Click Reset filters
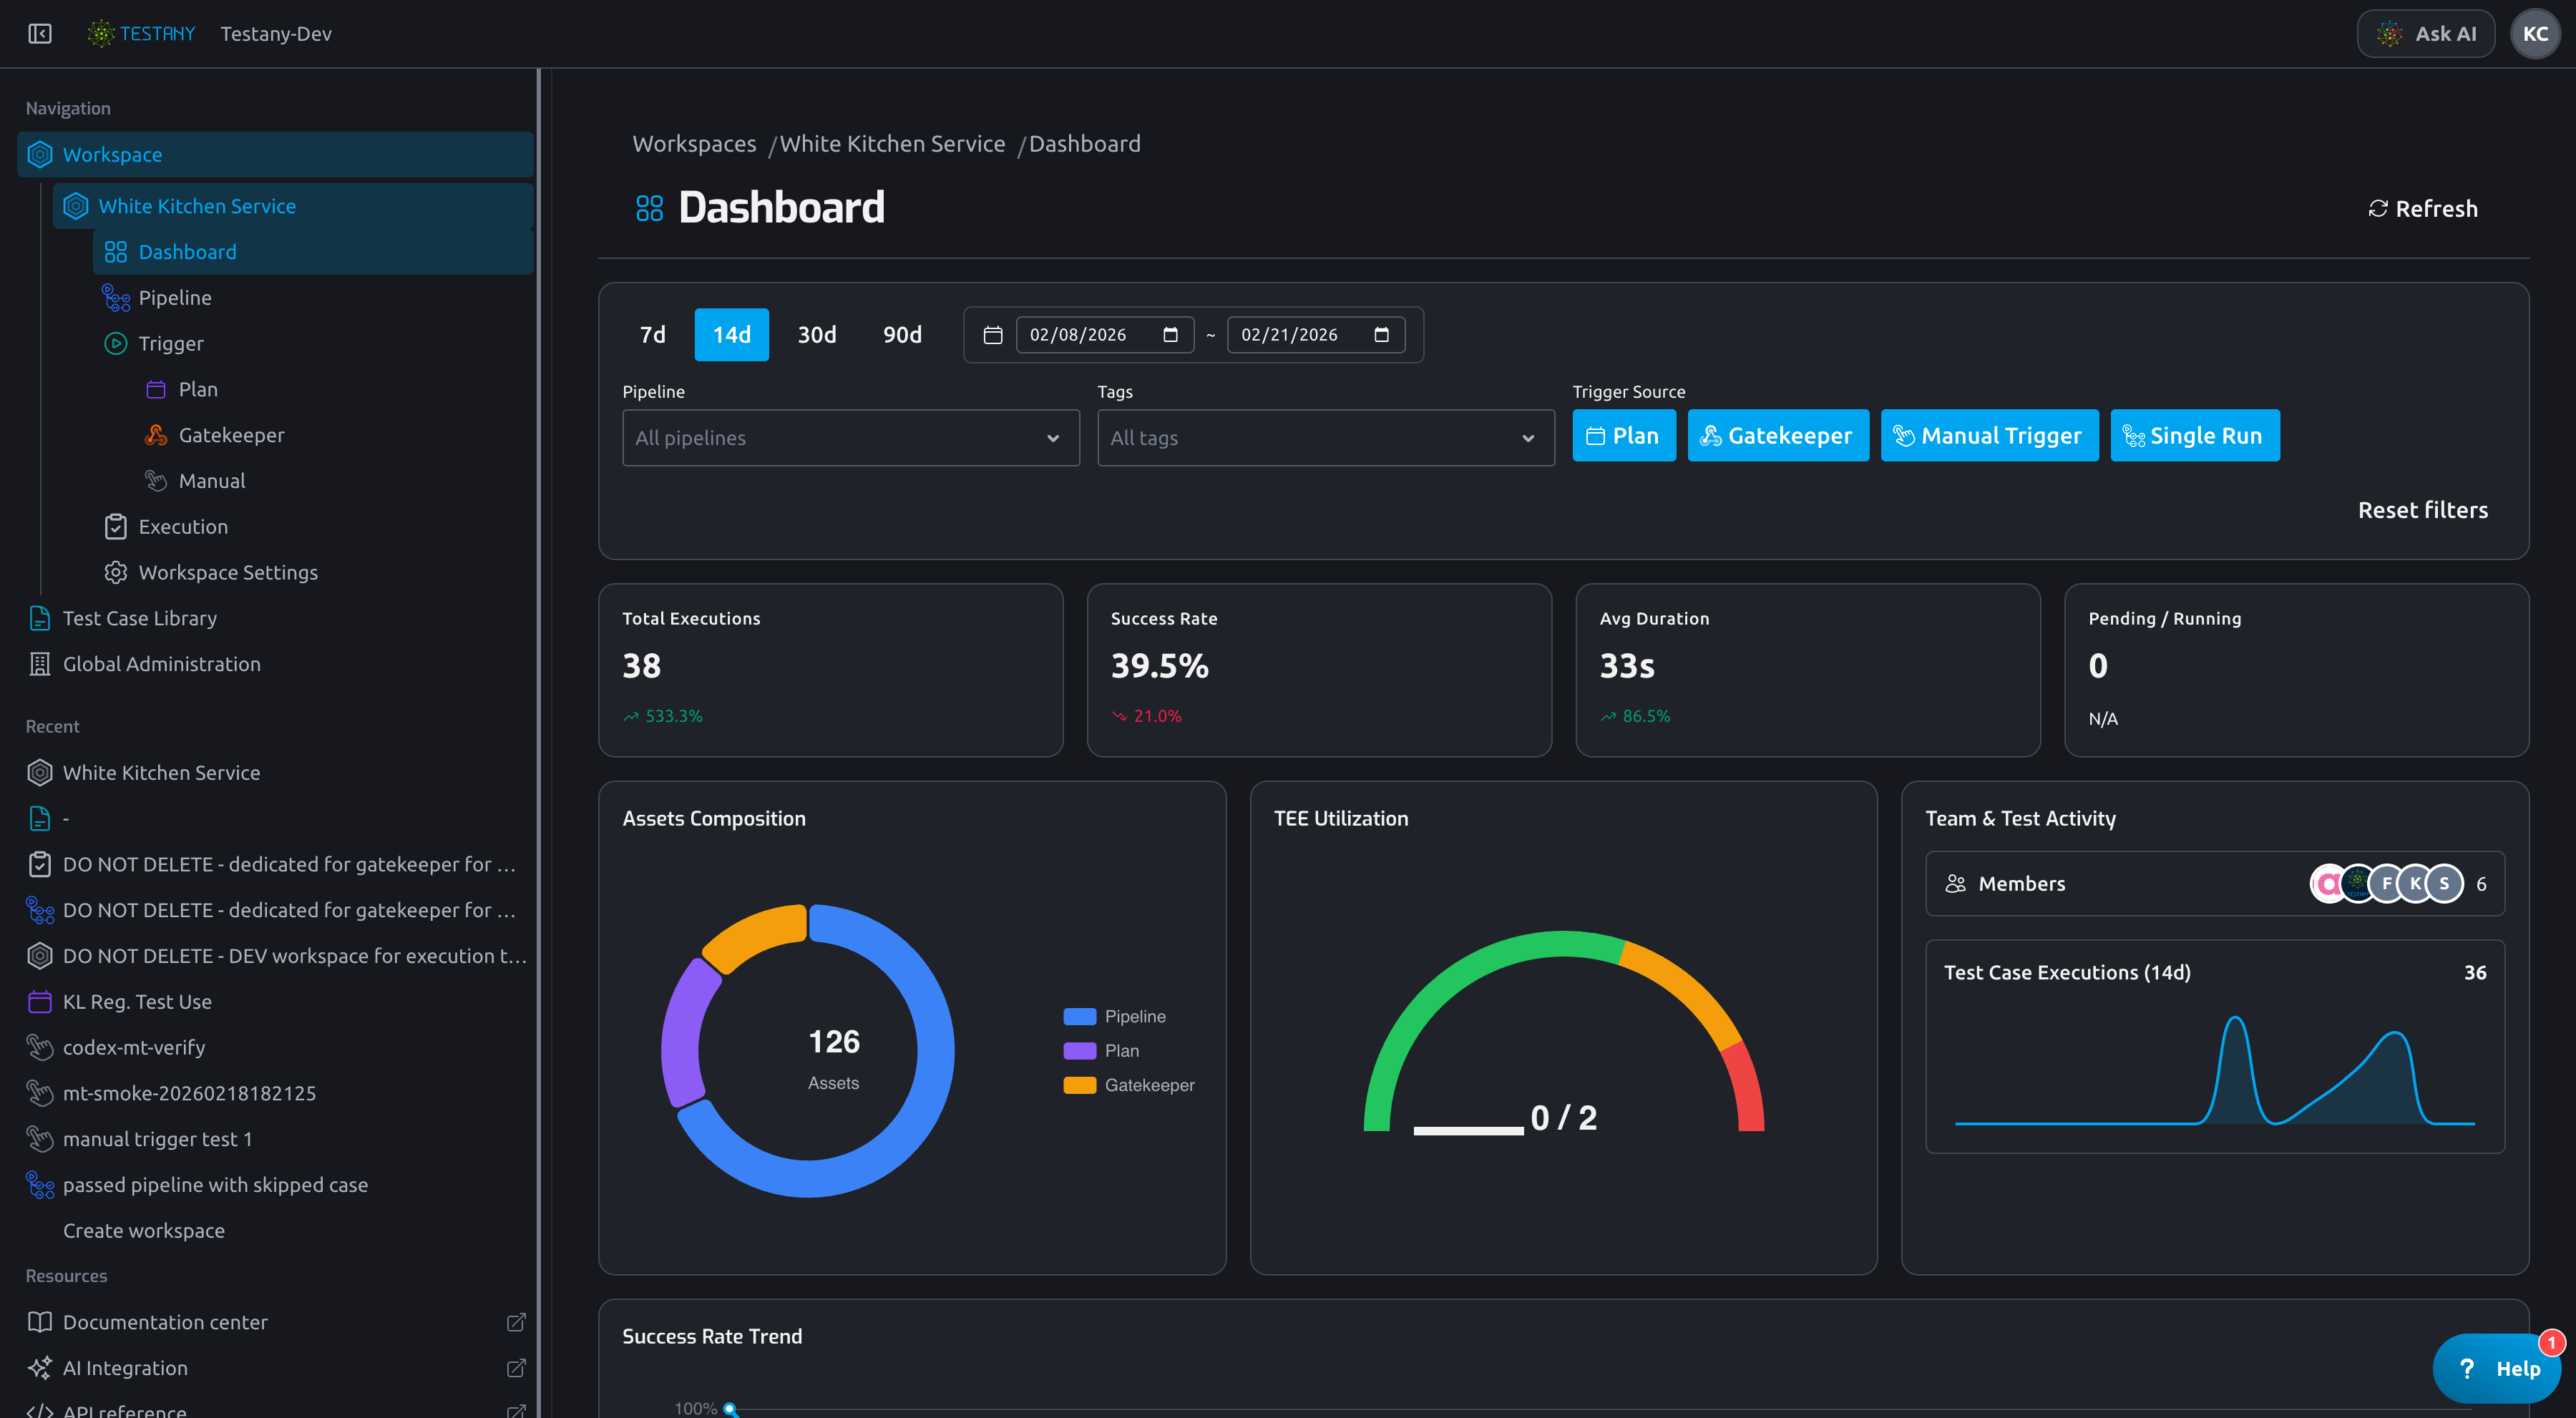2576x1418 pixels. [x=2422, y=510]
